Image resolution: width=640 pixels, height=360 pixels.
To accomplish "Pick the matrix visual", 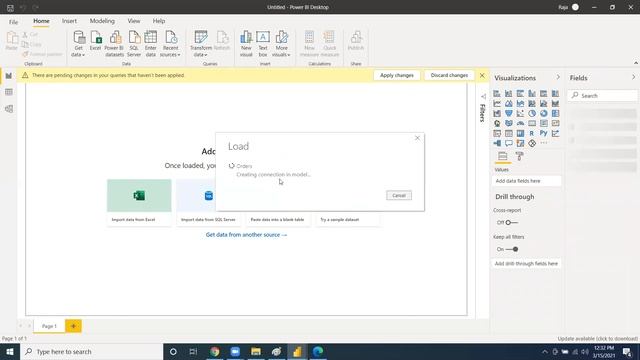I will (x=520, y=133).
